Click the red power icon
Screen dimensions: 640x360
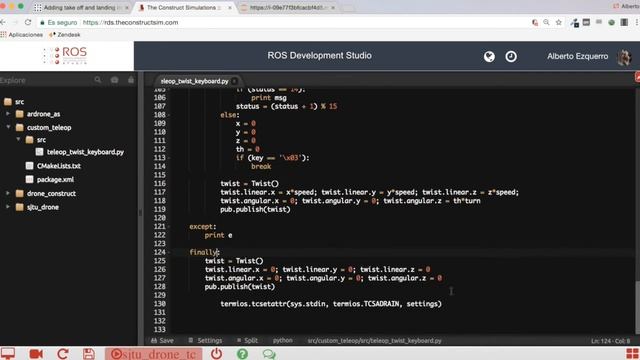(x=216, y=354)
